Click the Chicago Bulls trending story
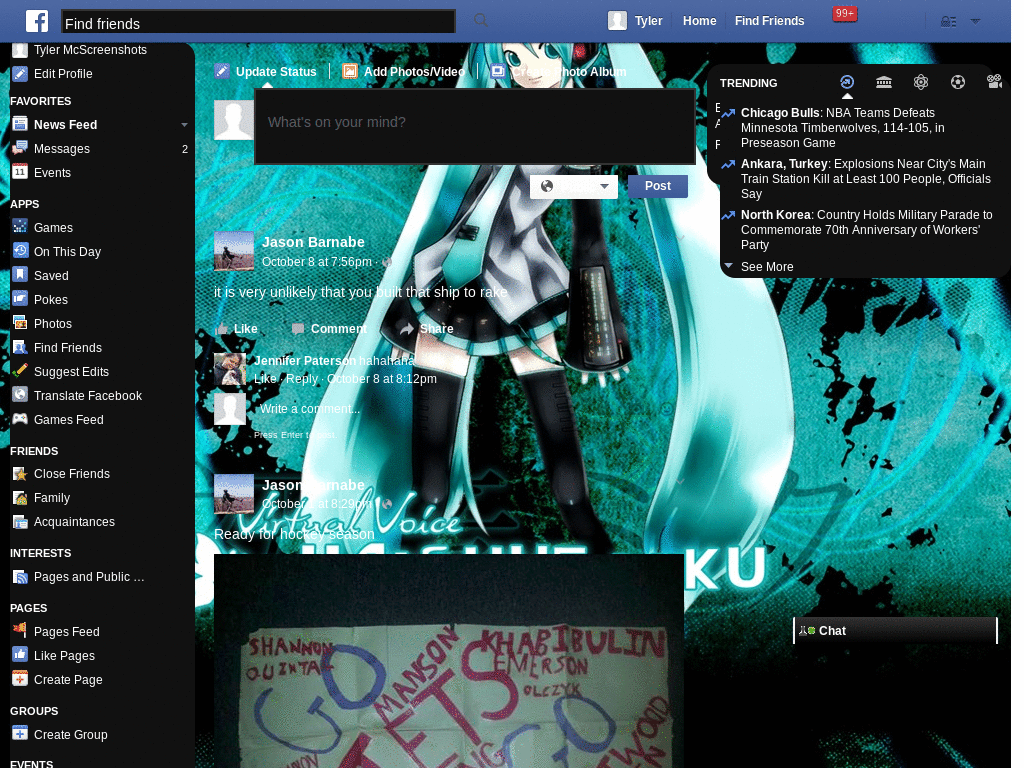Viewport: 1024px width, 768px height. tap(842, 127)
